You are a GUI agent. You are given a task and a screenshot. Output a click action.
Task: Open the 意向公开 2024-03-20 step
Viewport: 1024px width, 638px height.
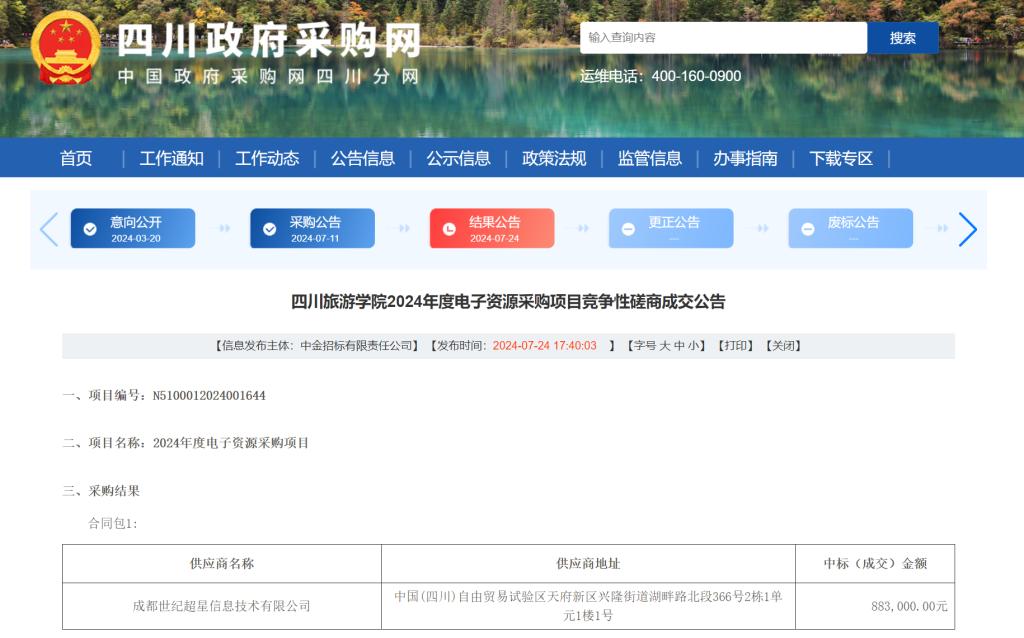pyautogui.click(x=133, y=229)
